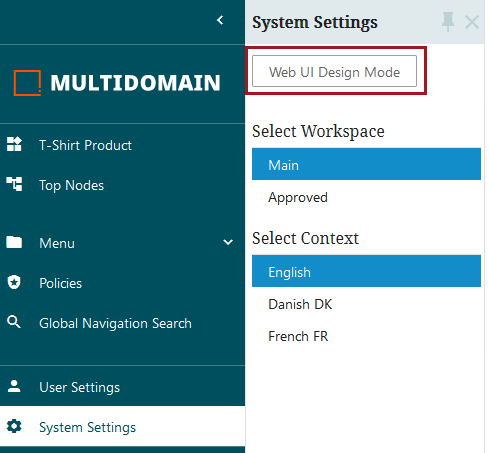
Task: Pin the System Settings panel
Action: point(448,22)
